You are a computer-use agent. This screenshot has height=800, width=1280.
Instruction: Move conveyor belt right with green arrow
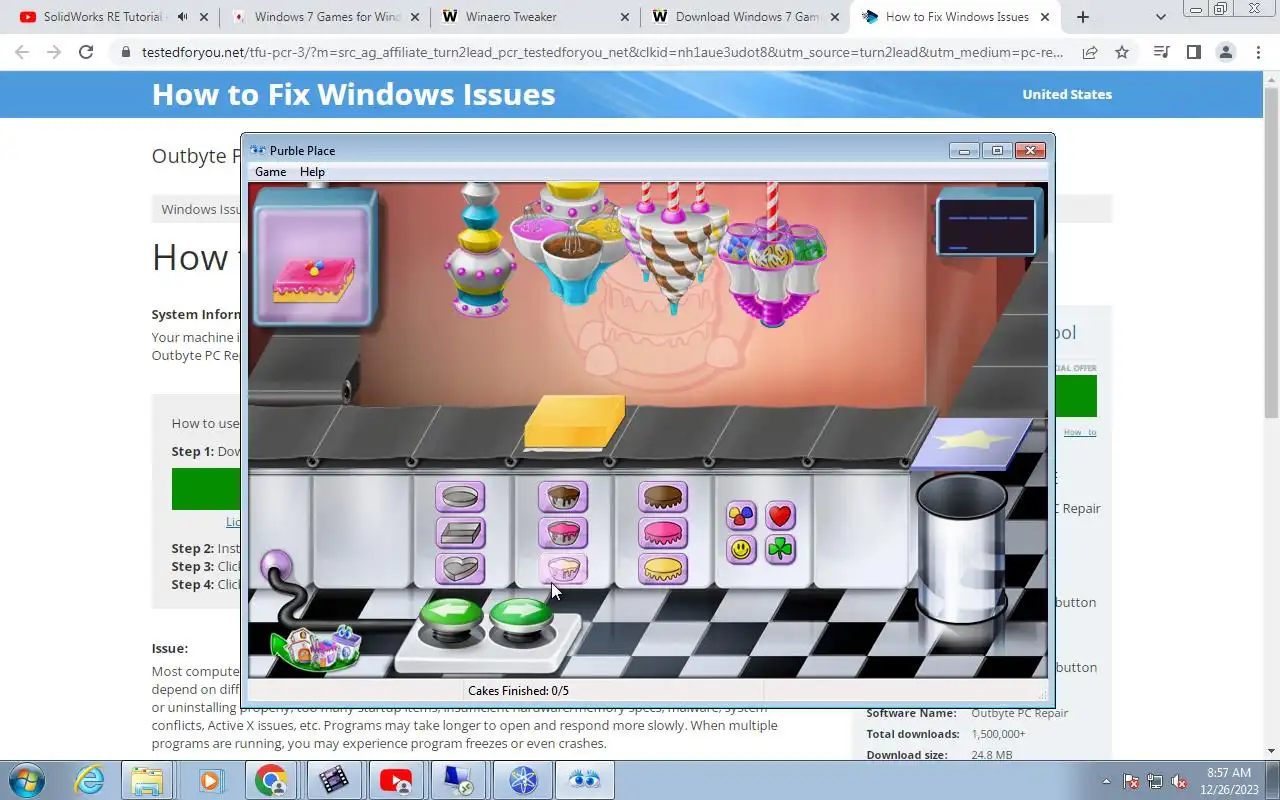click(x=522, y=616)
